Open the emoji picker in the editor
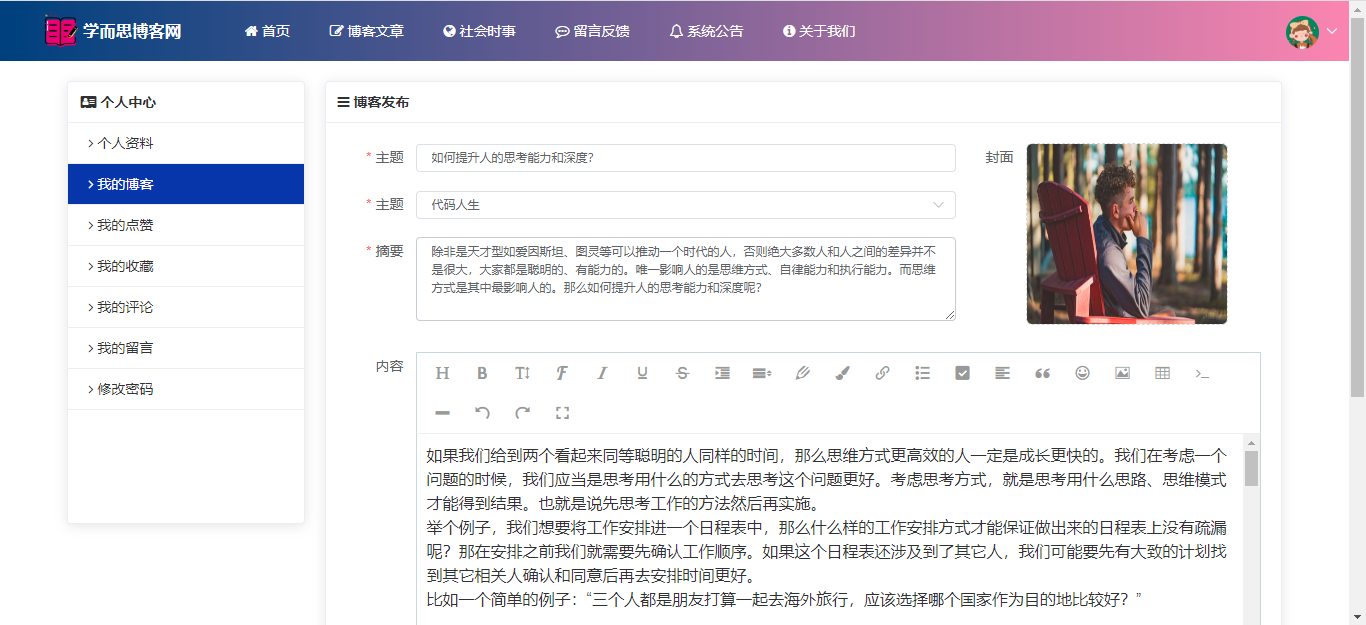This screenshot has height=625, width=1366. (x=1082, y=373)
